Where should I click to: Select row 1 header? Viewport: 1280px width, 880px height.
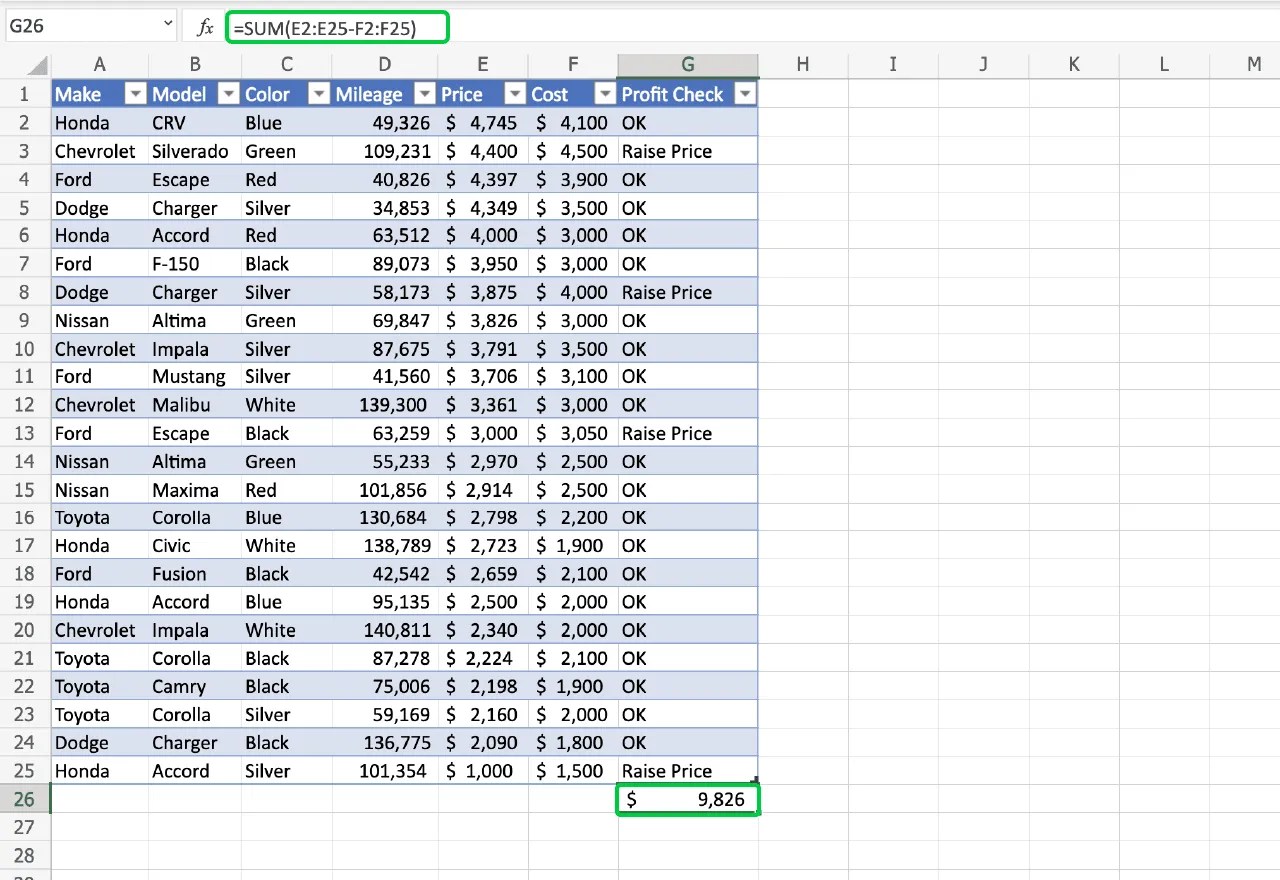tap(22, 93)
